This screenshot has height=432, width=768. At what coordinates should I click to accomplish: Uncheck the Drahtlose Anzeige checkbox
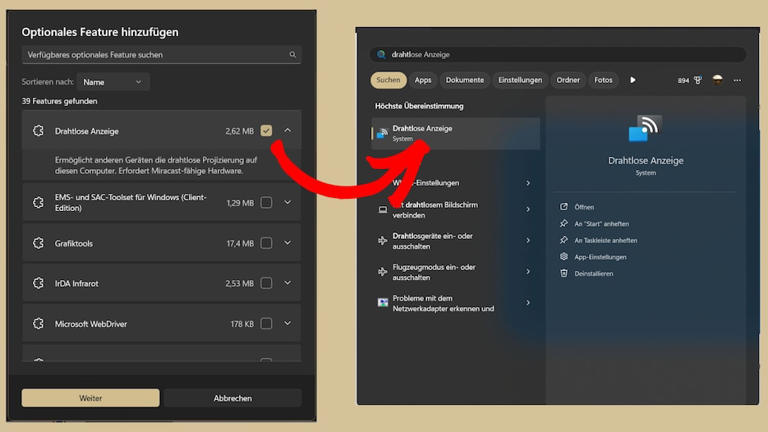pyautogui.click(x=266, y=131)
